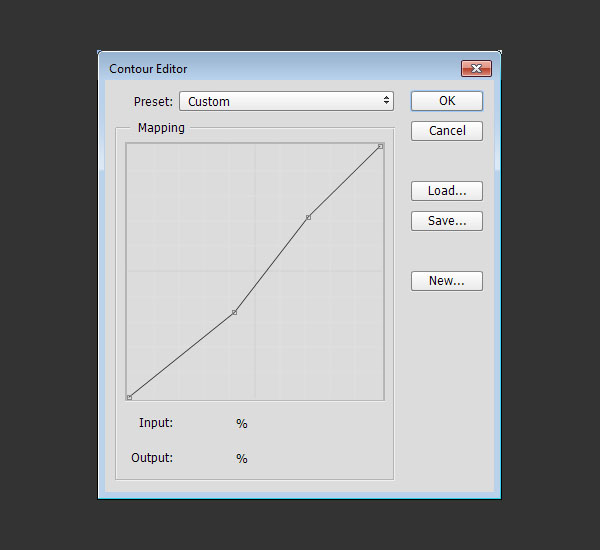600x550 pixels.
Task: Select the top-right curve control point
Action: pos(380,147)
